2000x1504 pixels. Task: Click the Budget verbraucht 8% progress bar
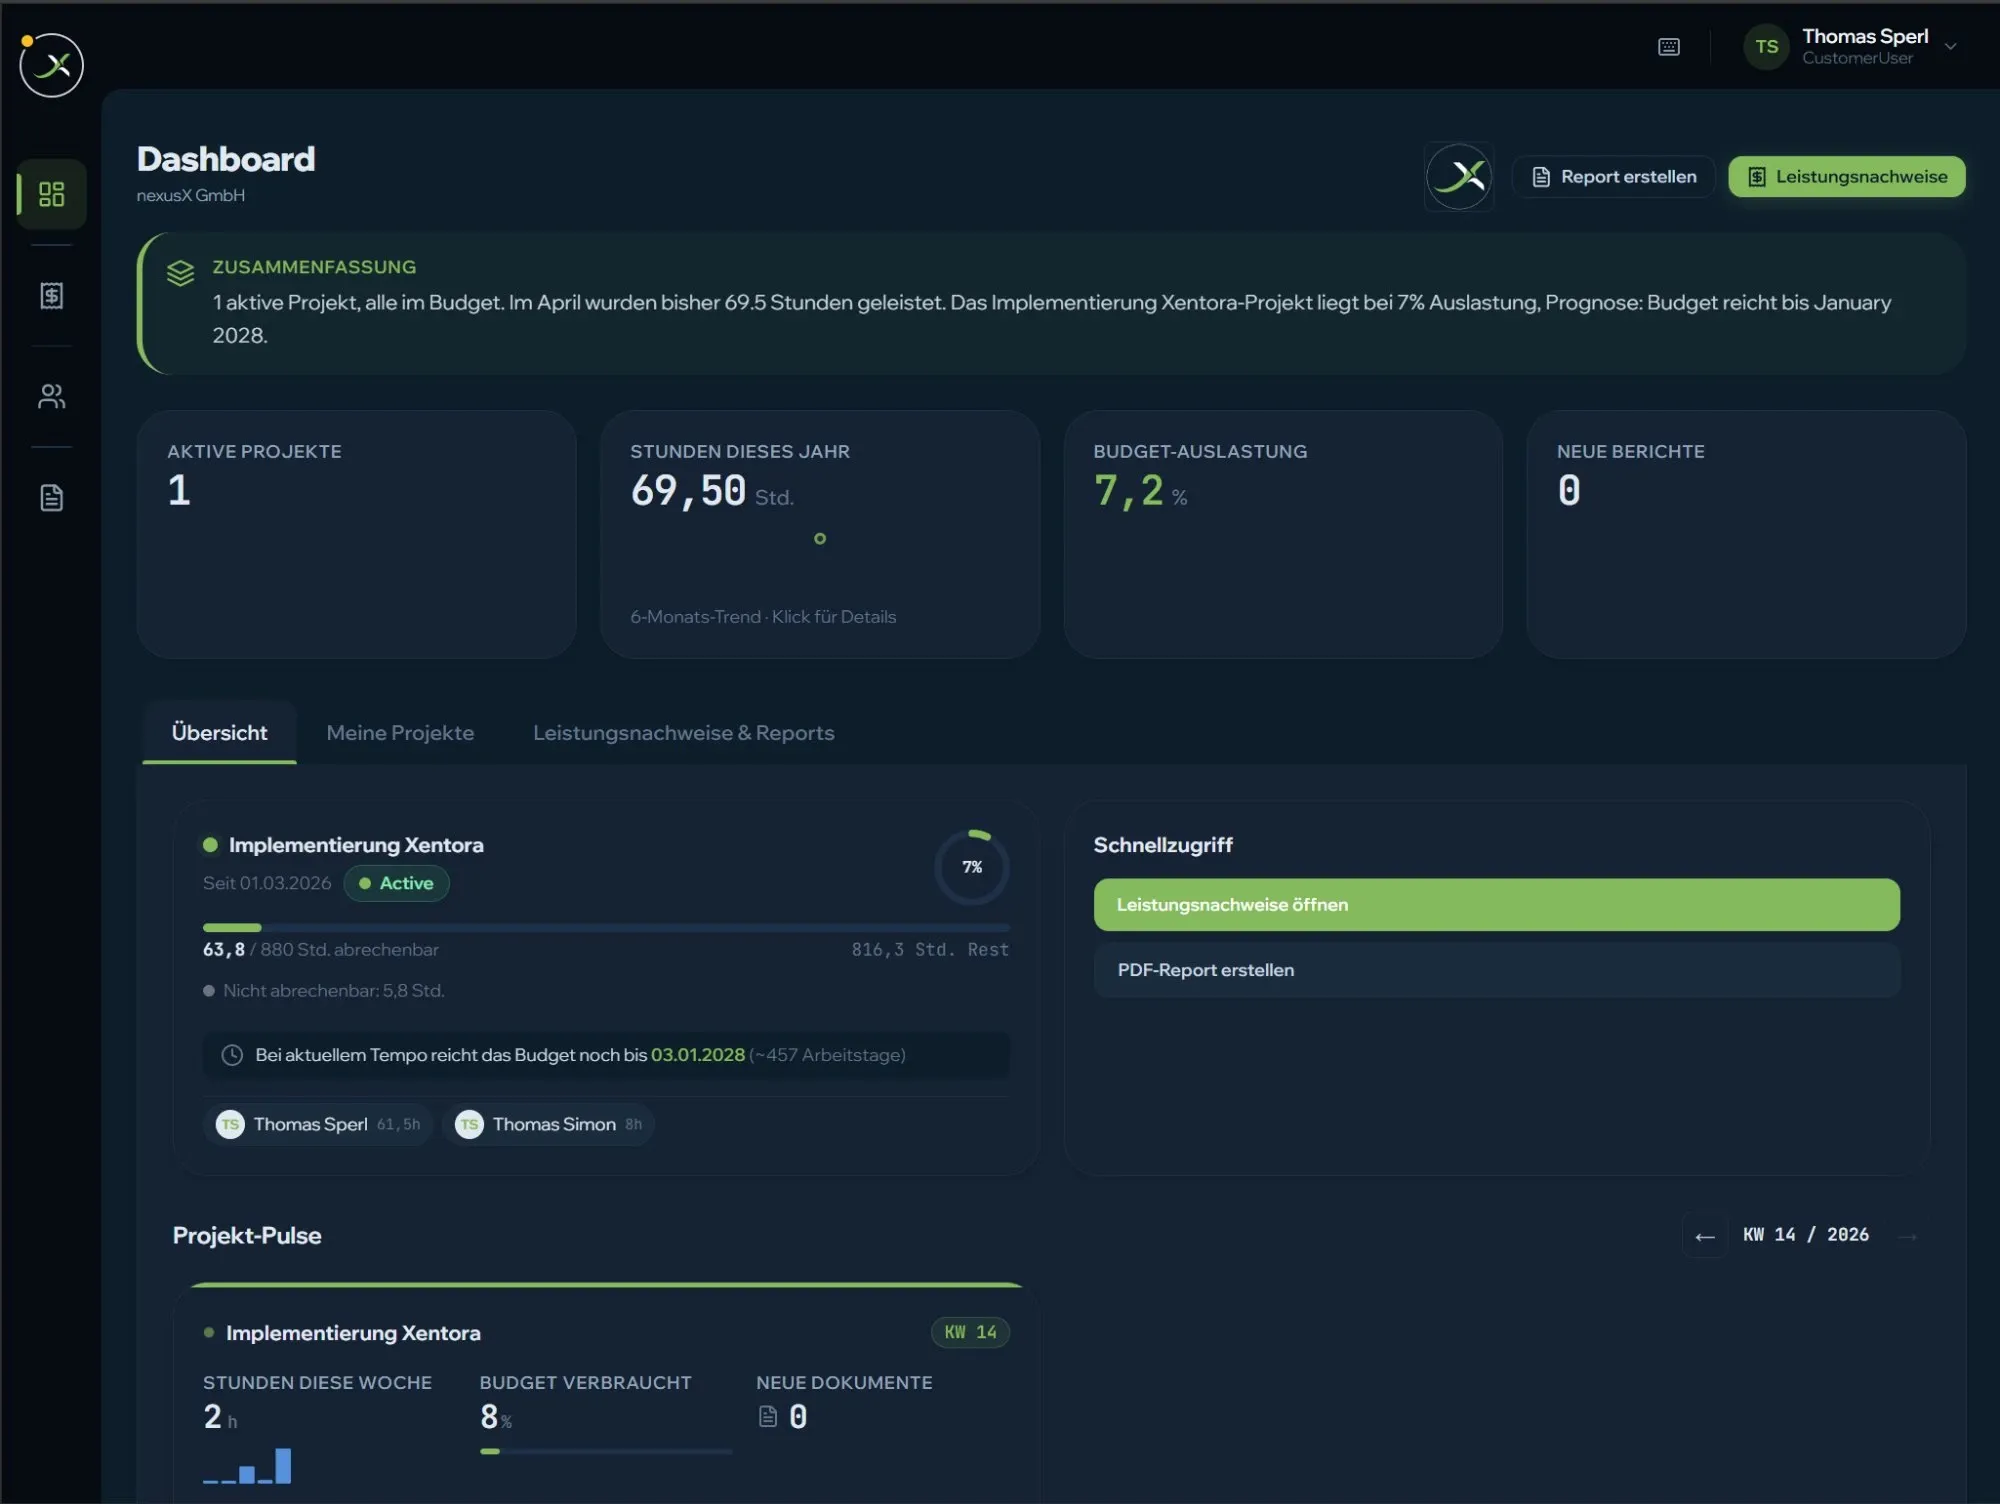(606, 1452)
